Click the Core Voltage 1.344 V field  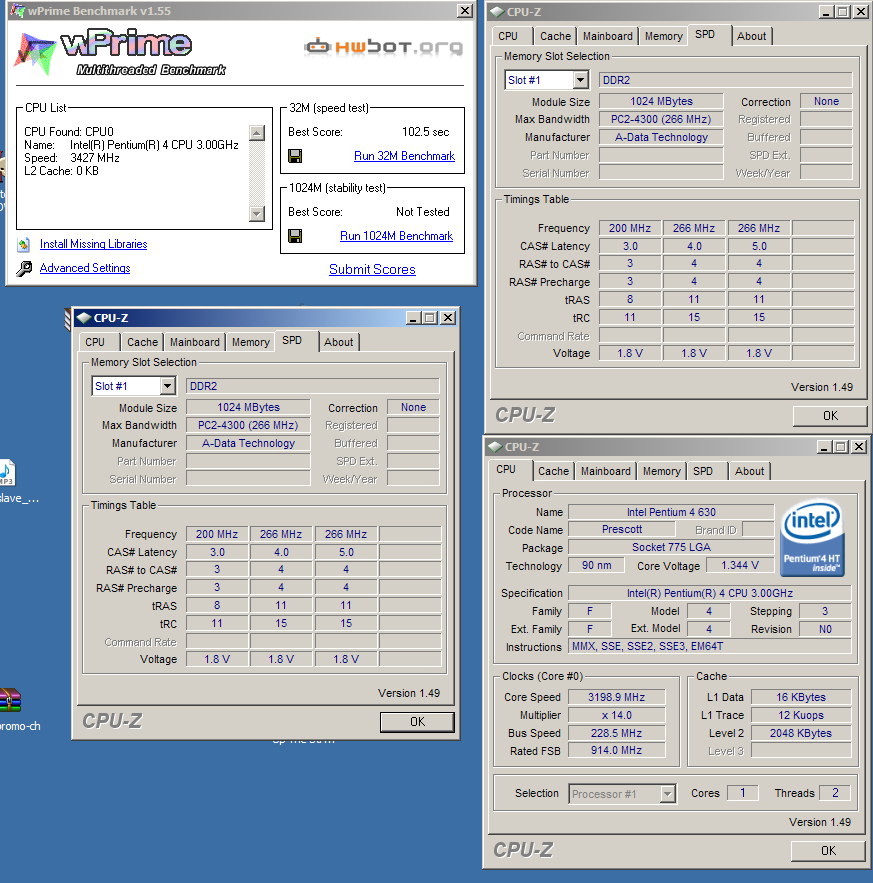click(x=740, y=565)
